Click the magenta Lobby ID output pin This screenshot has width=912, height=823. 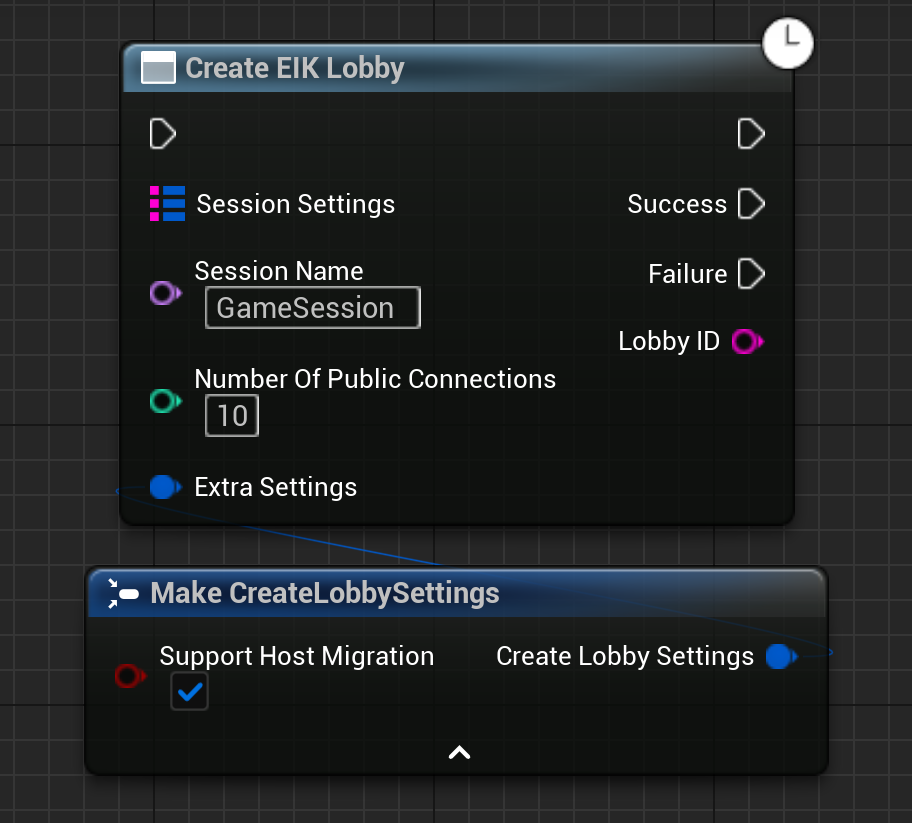click(745, 342)
